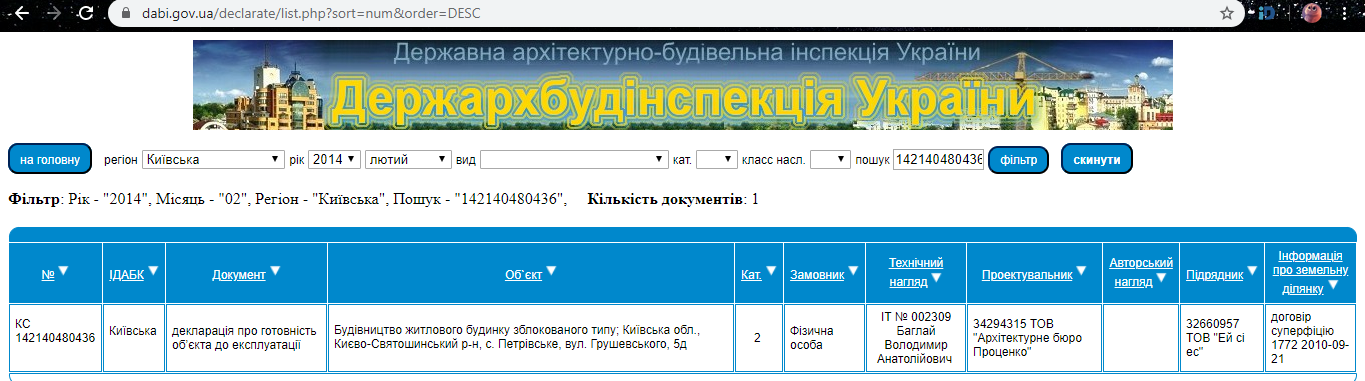The height and width of the screenshot is (381, 1365).
Task: Sort by Замовник column arrow
Action: click(854, 271)
